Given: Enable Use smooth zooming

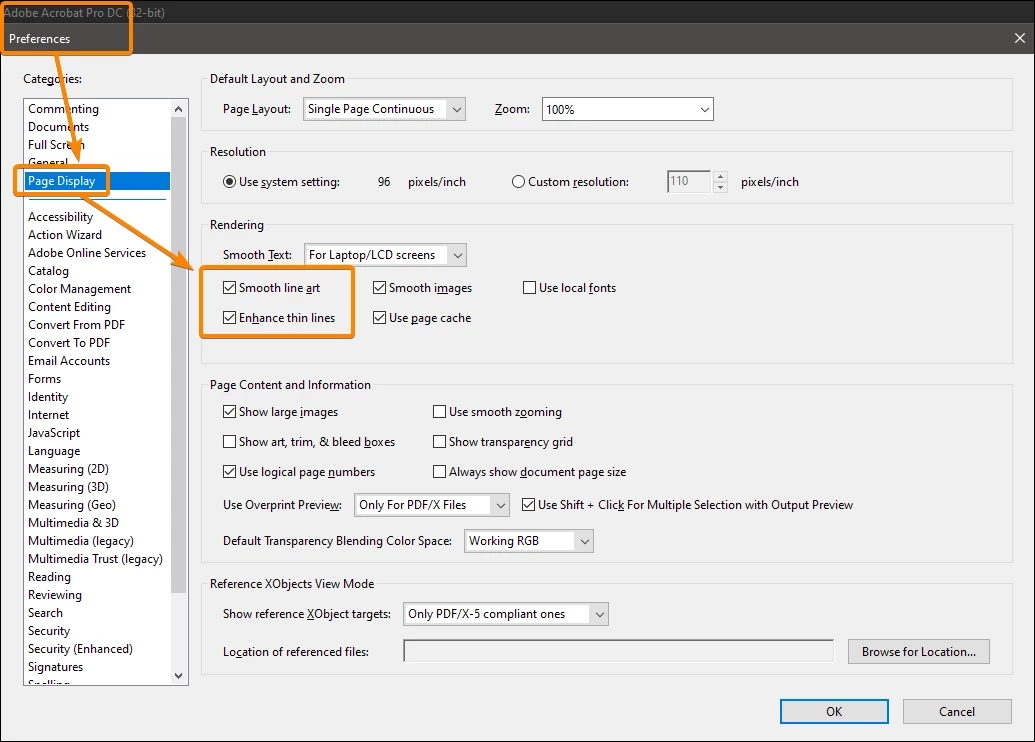Looking at the screenshot, I should pyautogui.click(x=439, y=411).
